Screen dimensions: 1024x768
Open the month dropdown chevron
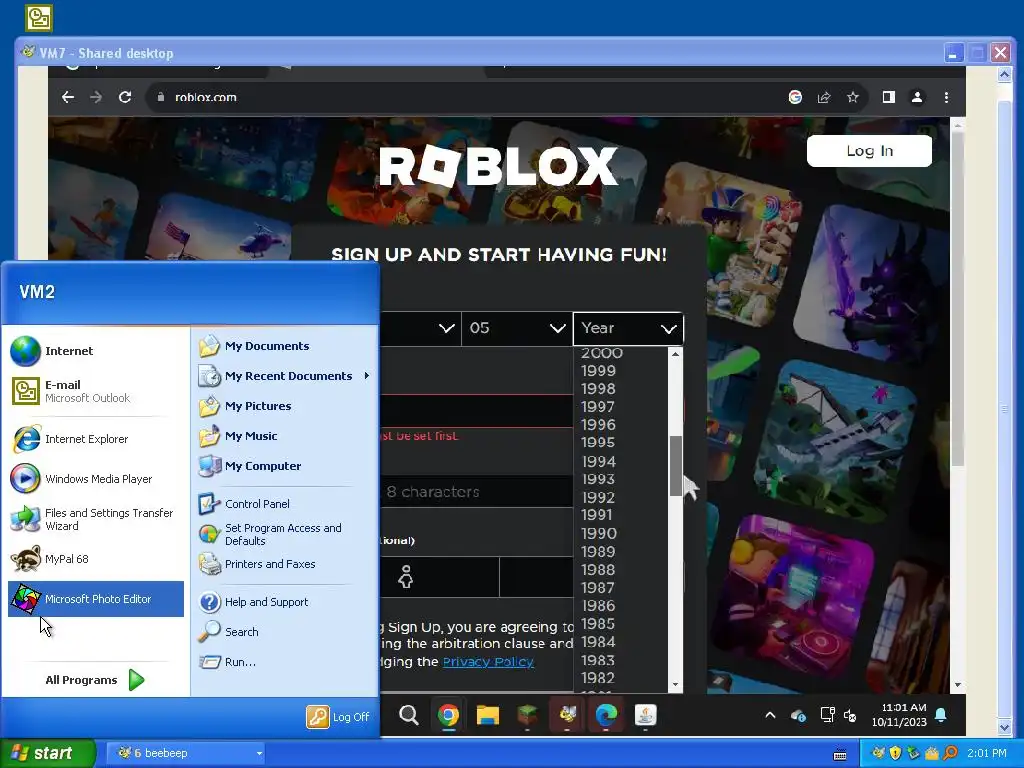tap(447, 328)
